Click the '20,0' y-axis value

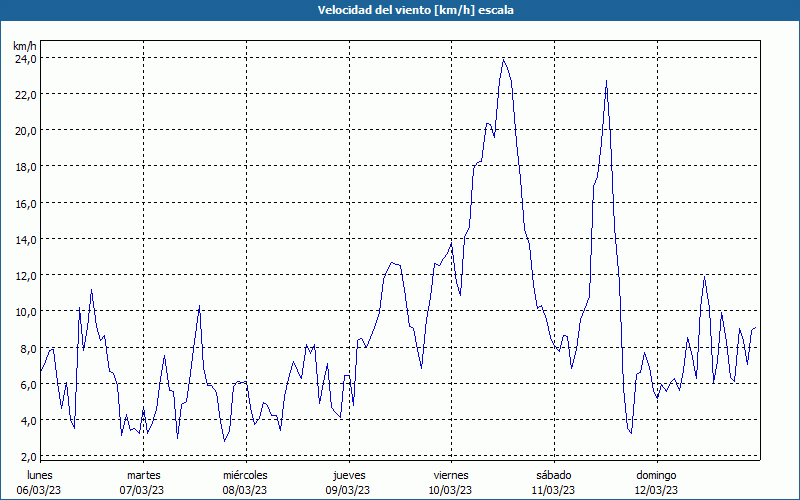click(x=26, y=131)
